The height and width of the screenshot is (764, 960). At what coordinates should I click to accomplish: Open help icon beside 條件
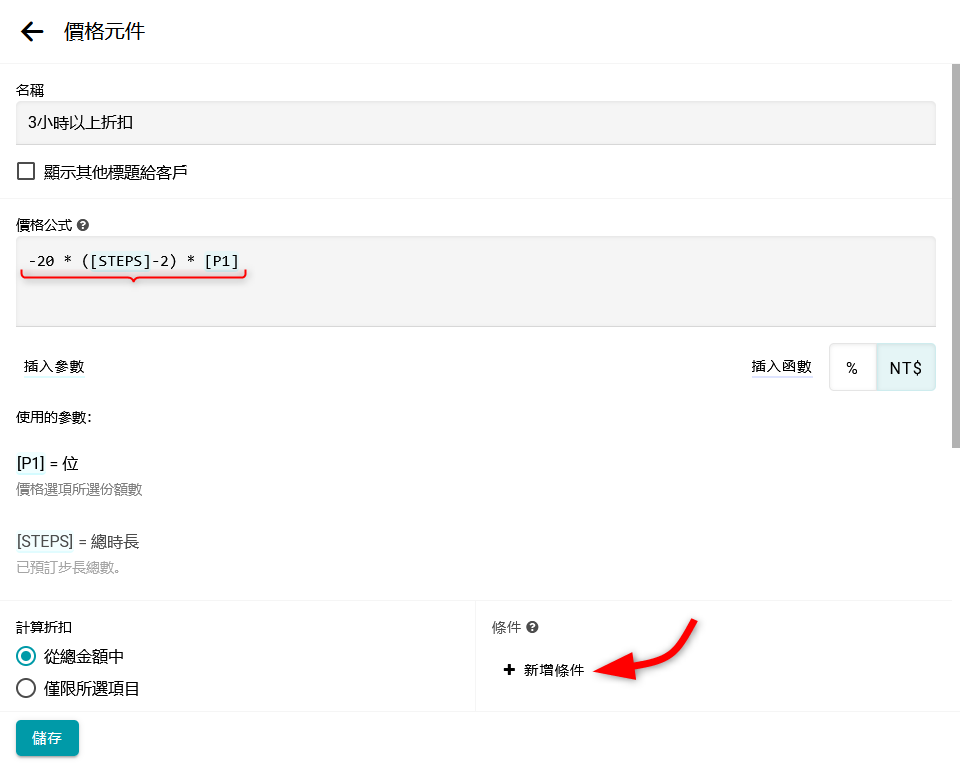pyautogui.click(x=532, y=627)
